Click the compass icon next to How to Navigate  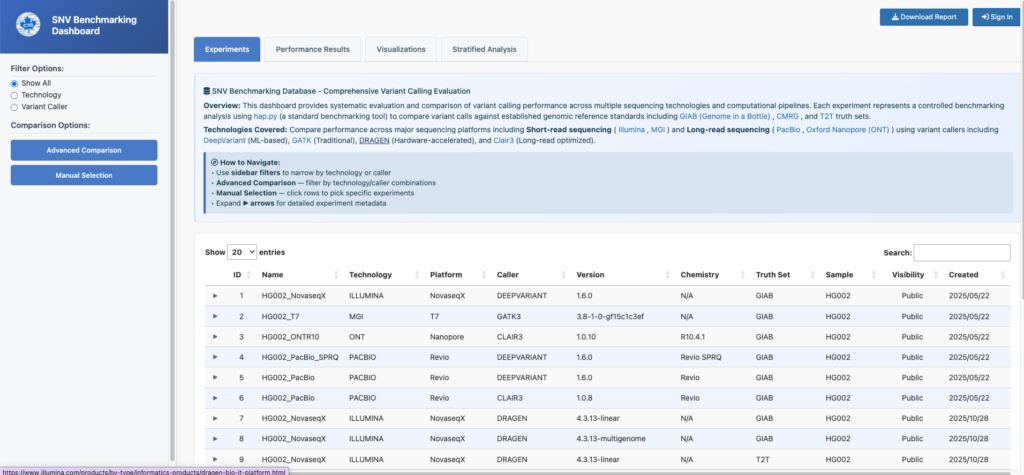tap(215, 162)
